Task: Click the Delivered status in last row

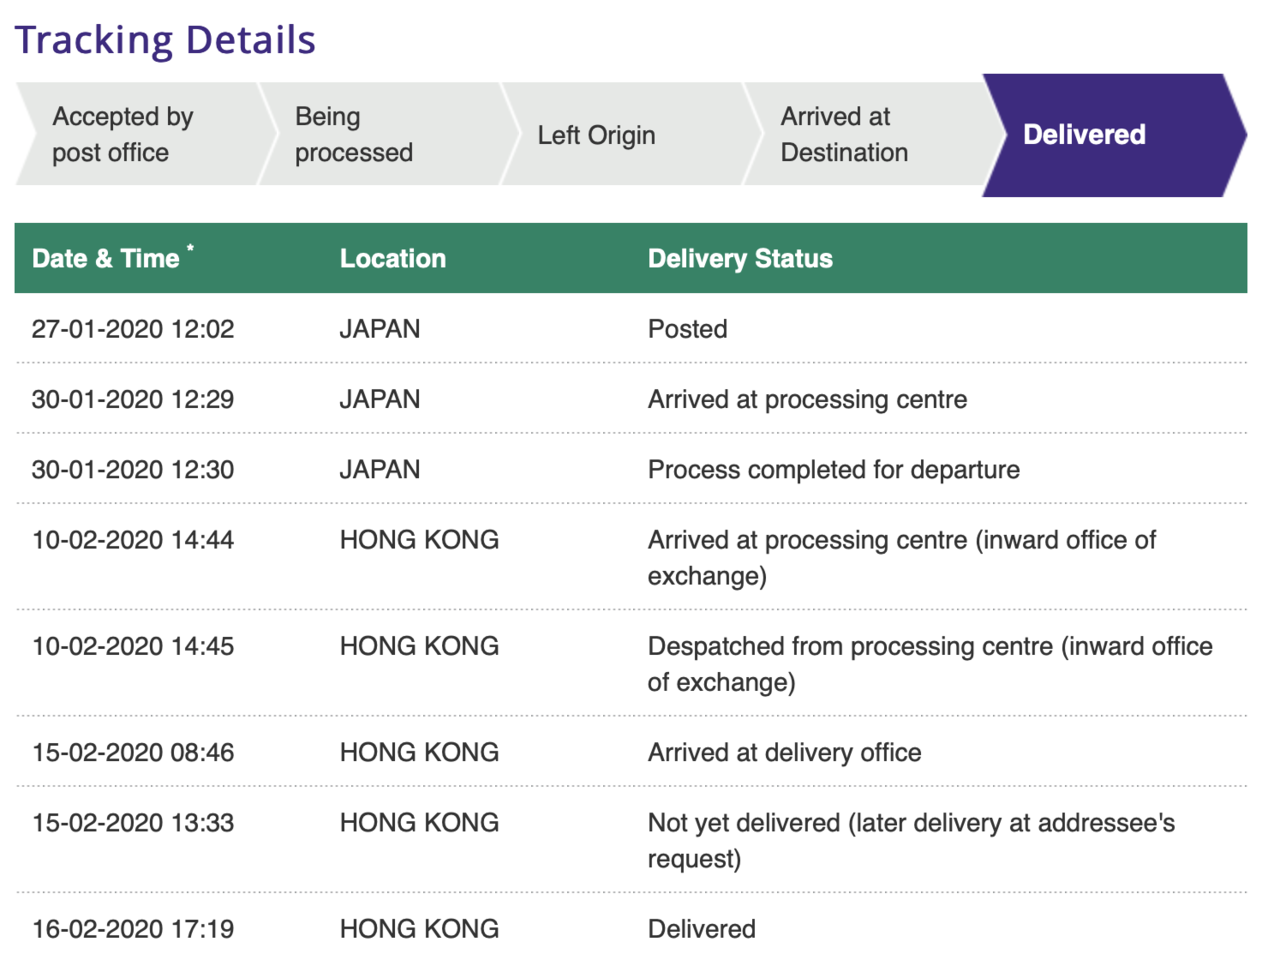Action: [701, 929]
